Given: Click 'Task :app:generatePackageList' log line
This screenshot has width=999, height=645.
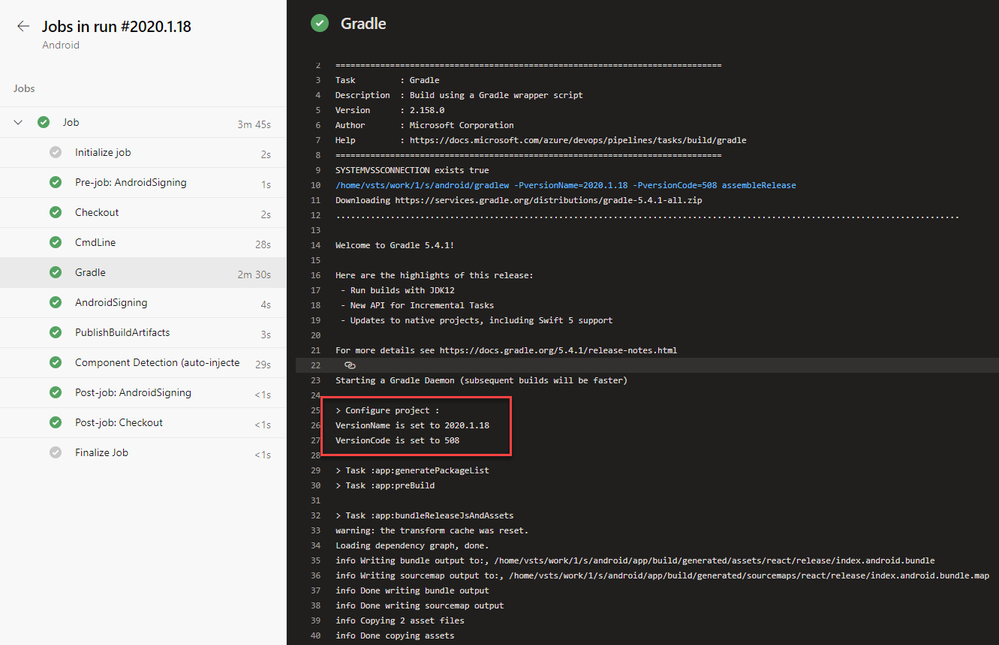Looking at the screenshot, I should click(412, 470).
